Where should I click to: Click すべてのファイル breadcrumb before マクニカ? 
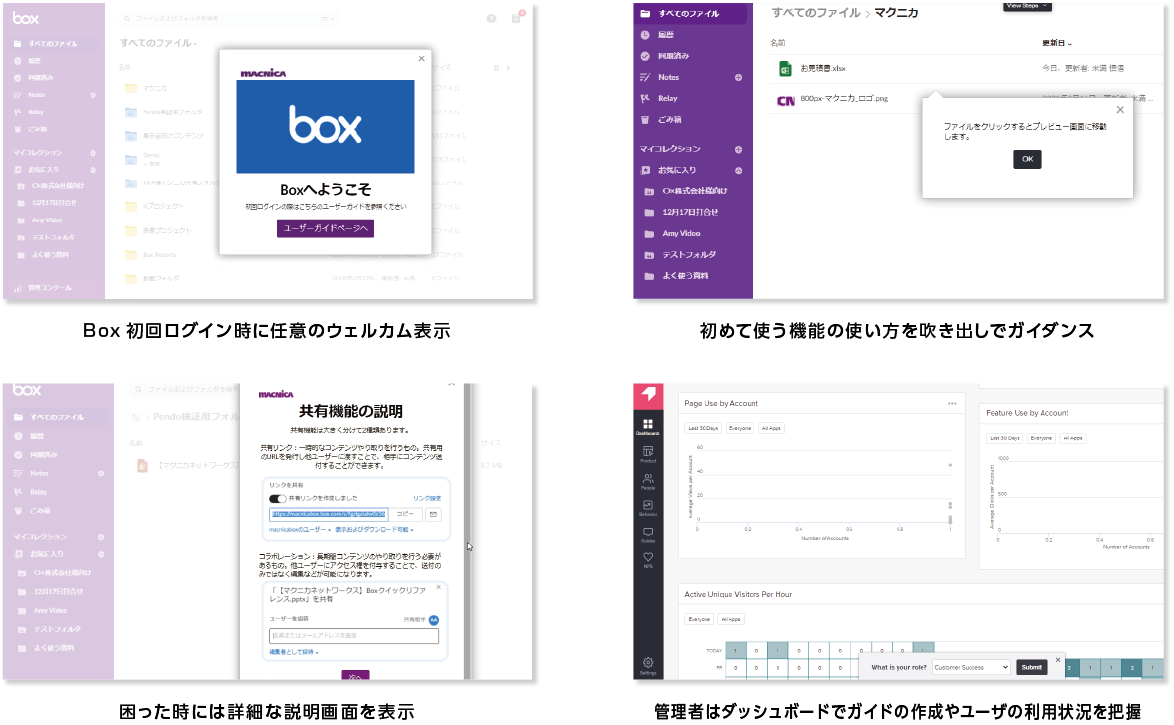point(816,13)
